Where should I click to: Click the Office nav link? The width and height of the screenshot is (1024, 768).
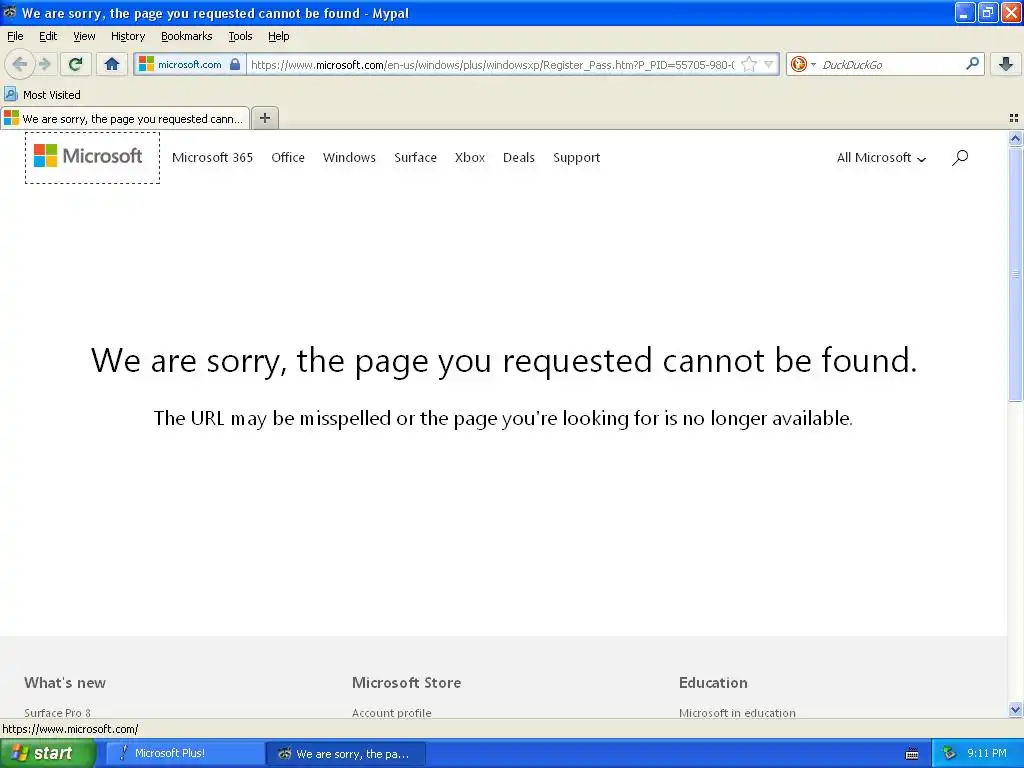288,157
